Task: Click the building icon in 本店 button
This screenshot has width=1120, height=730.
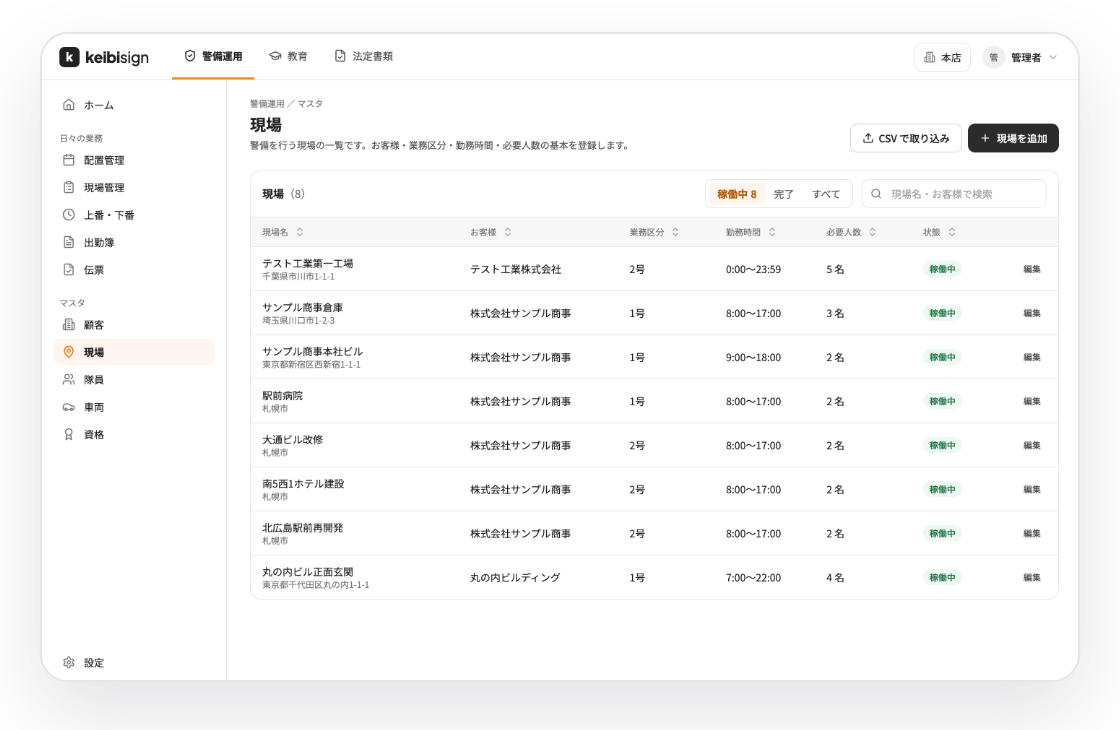Action: tap(929, 57)
